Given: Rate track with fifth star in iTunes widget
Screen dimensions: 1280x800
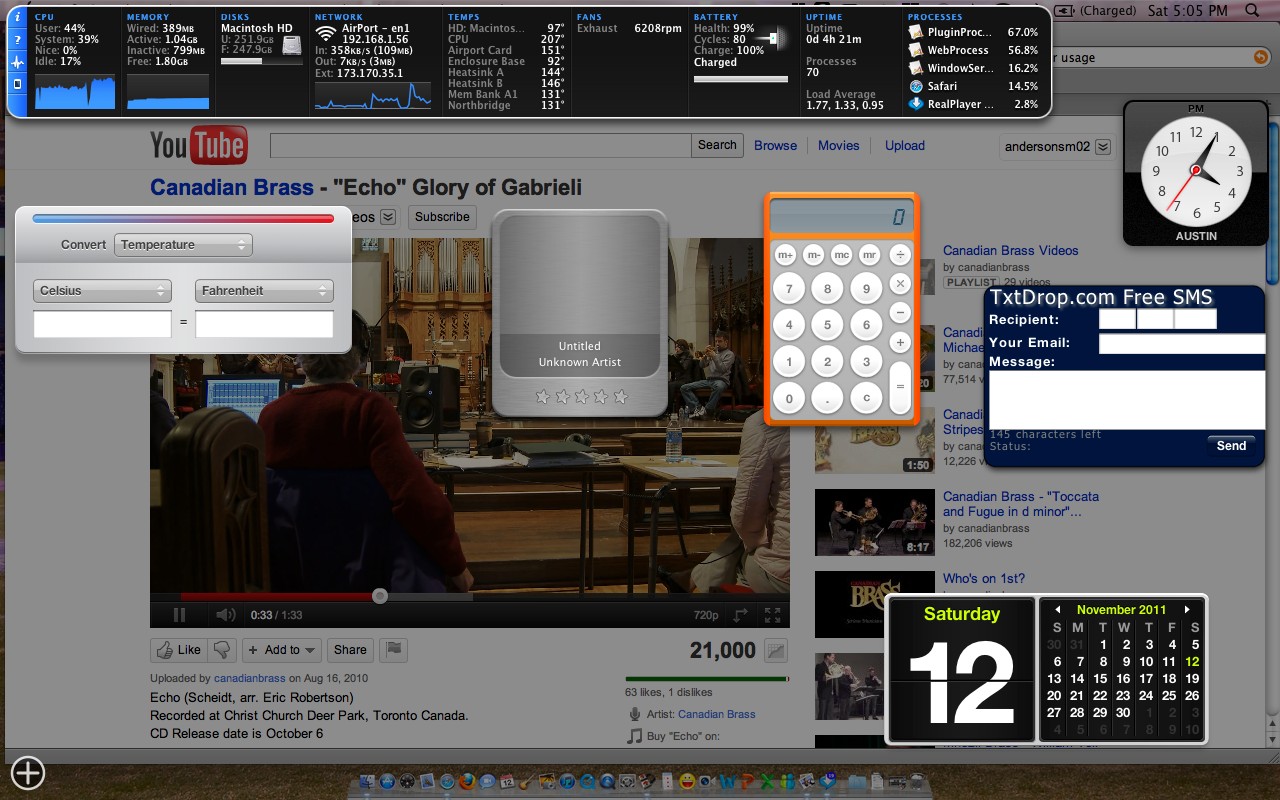Looking at the screenshot, I should pyautogui.click(x=620, y=397).
